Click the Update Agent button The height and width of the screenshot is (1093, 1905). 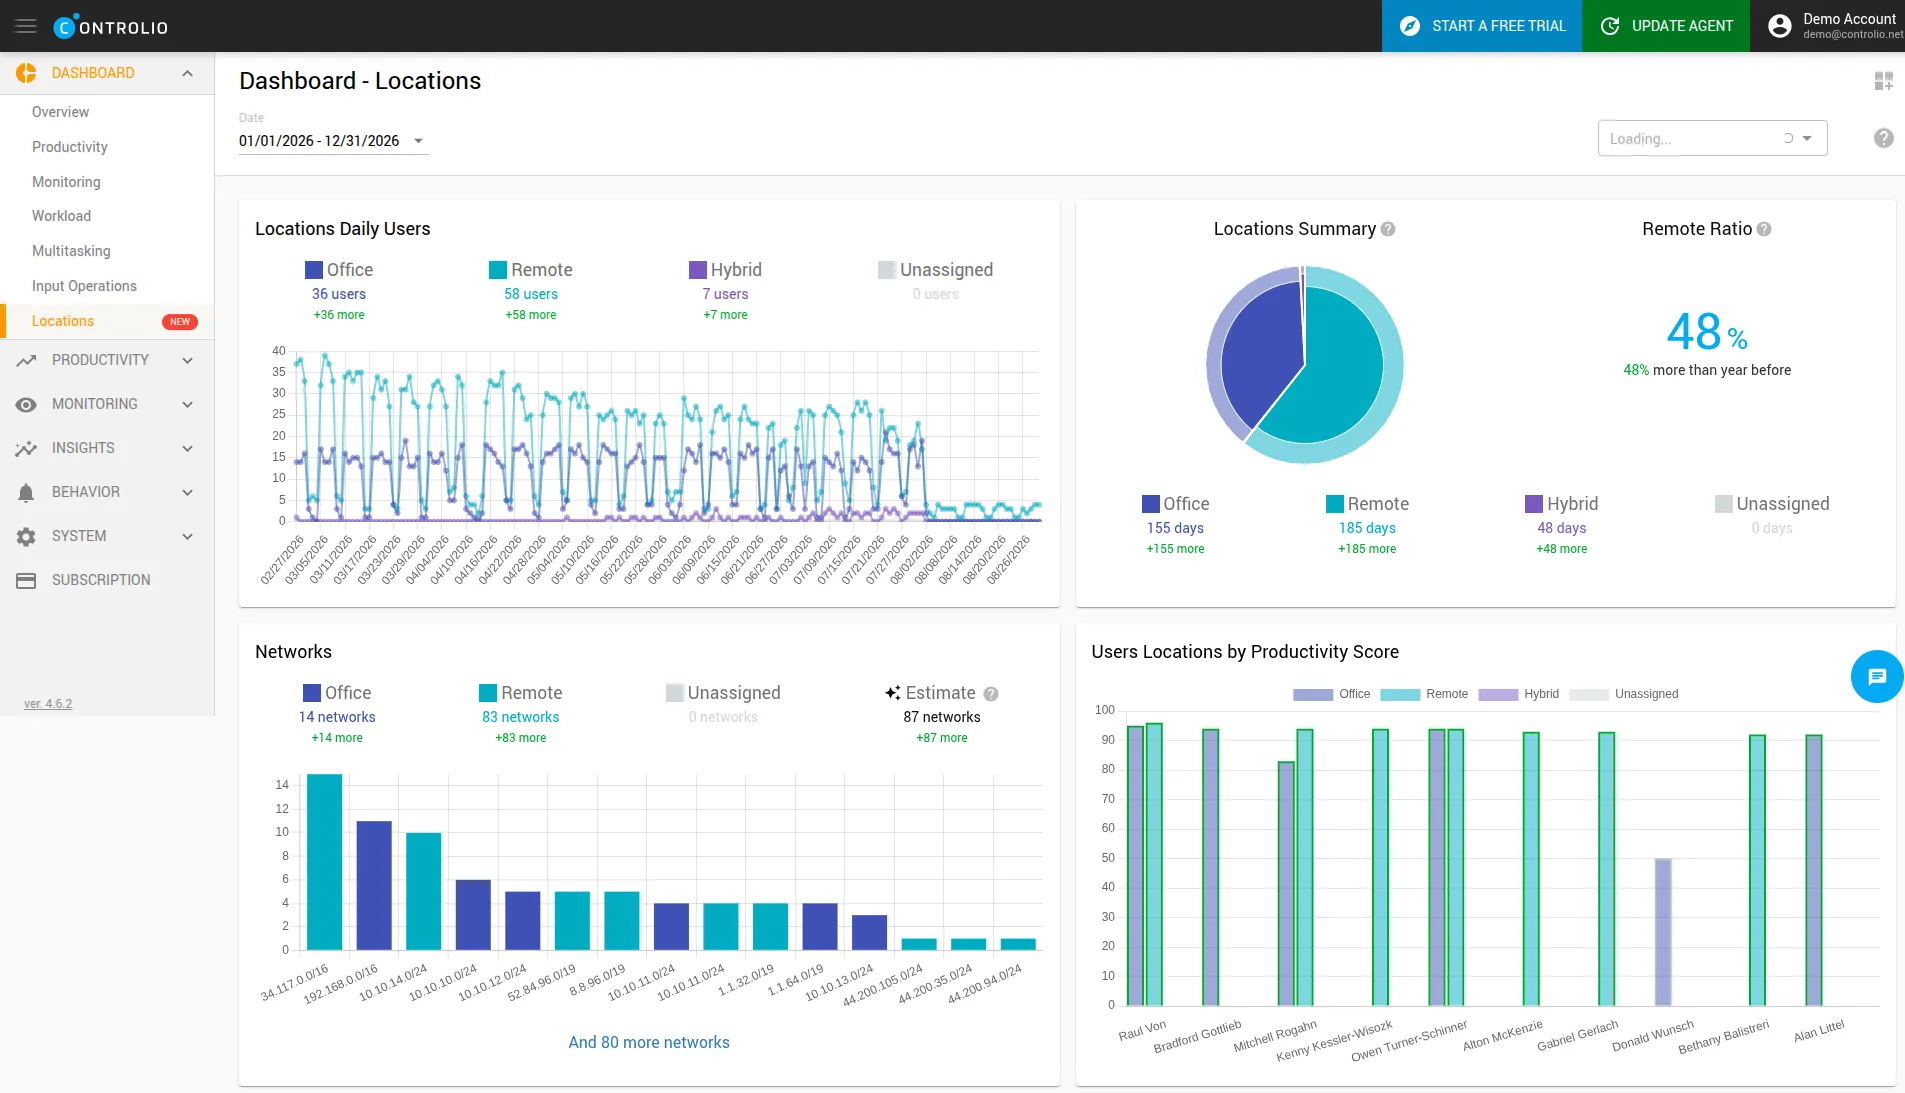click(x=1665, y=26)
